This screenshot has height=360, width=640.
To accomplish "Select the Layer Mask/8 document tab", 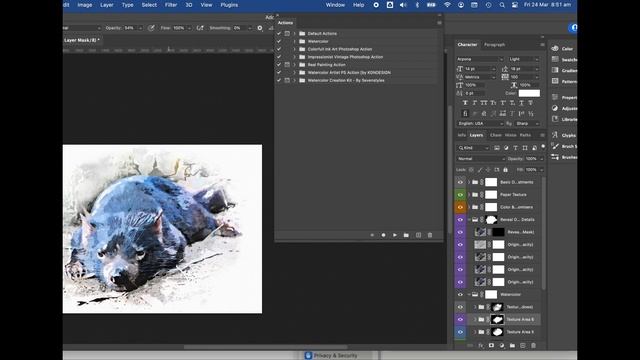I will point(82,40).
